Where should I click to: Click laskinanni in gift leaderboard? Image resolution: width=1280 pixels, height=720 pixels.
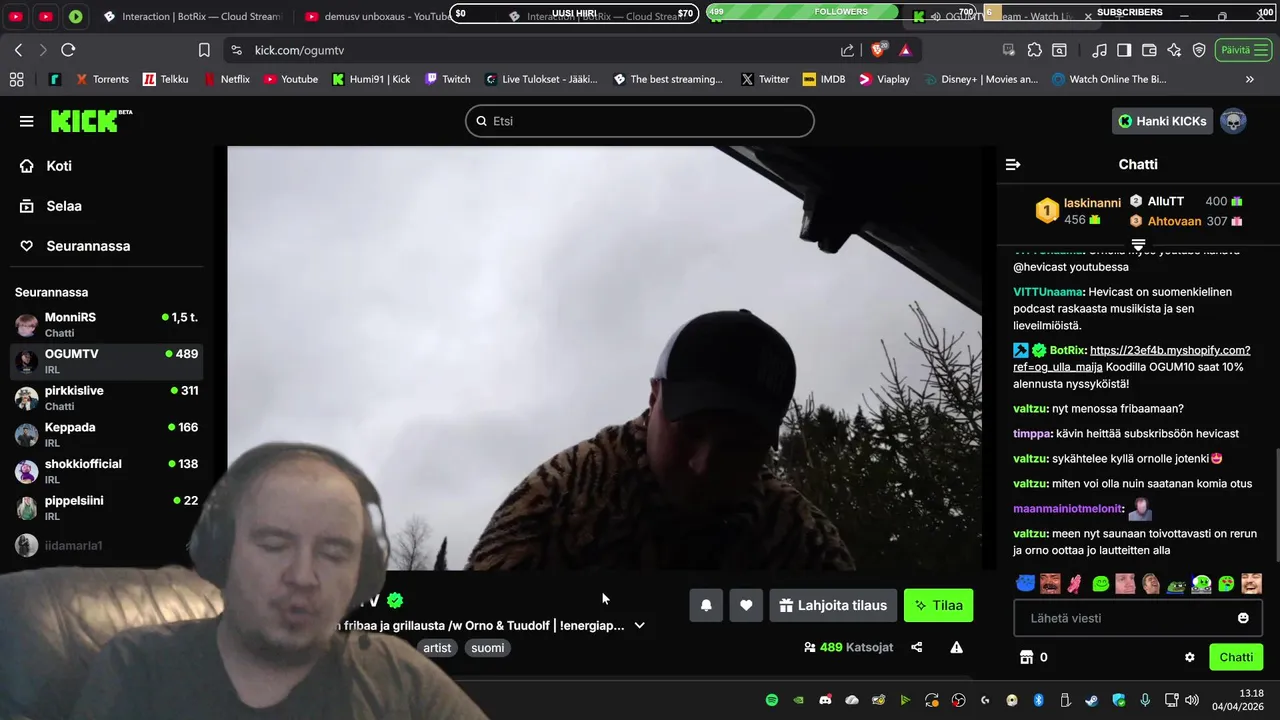(x=1092, y=203)
